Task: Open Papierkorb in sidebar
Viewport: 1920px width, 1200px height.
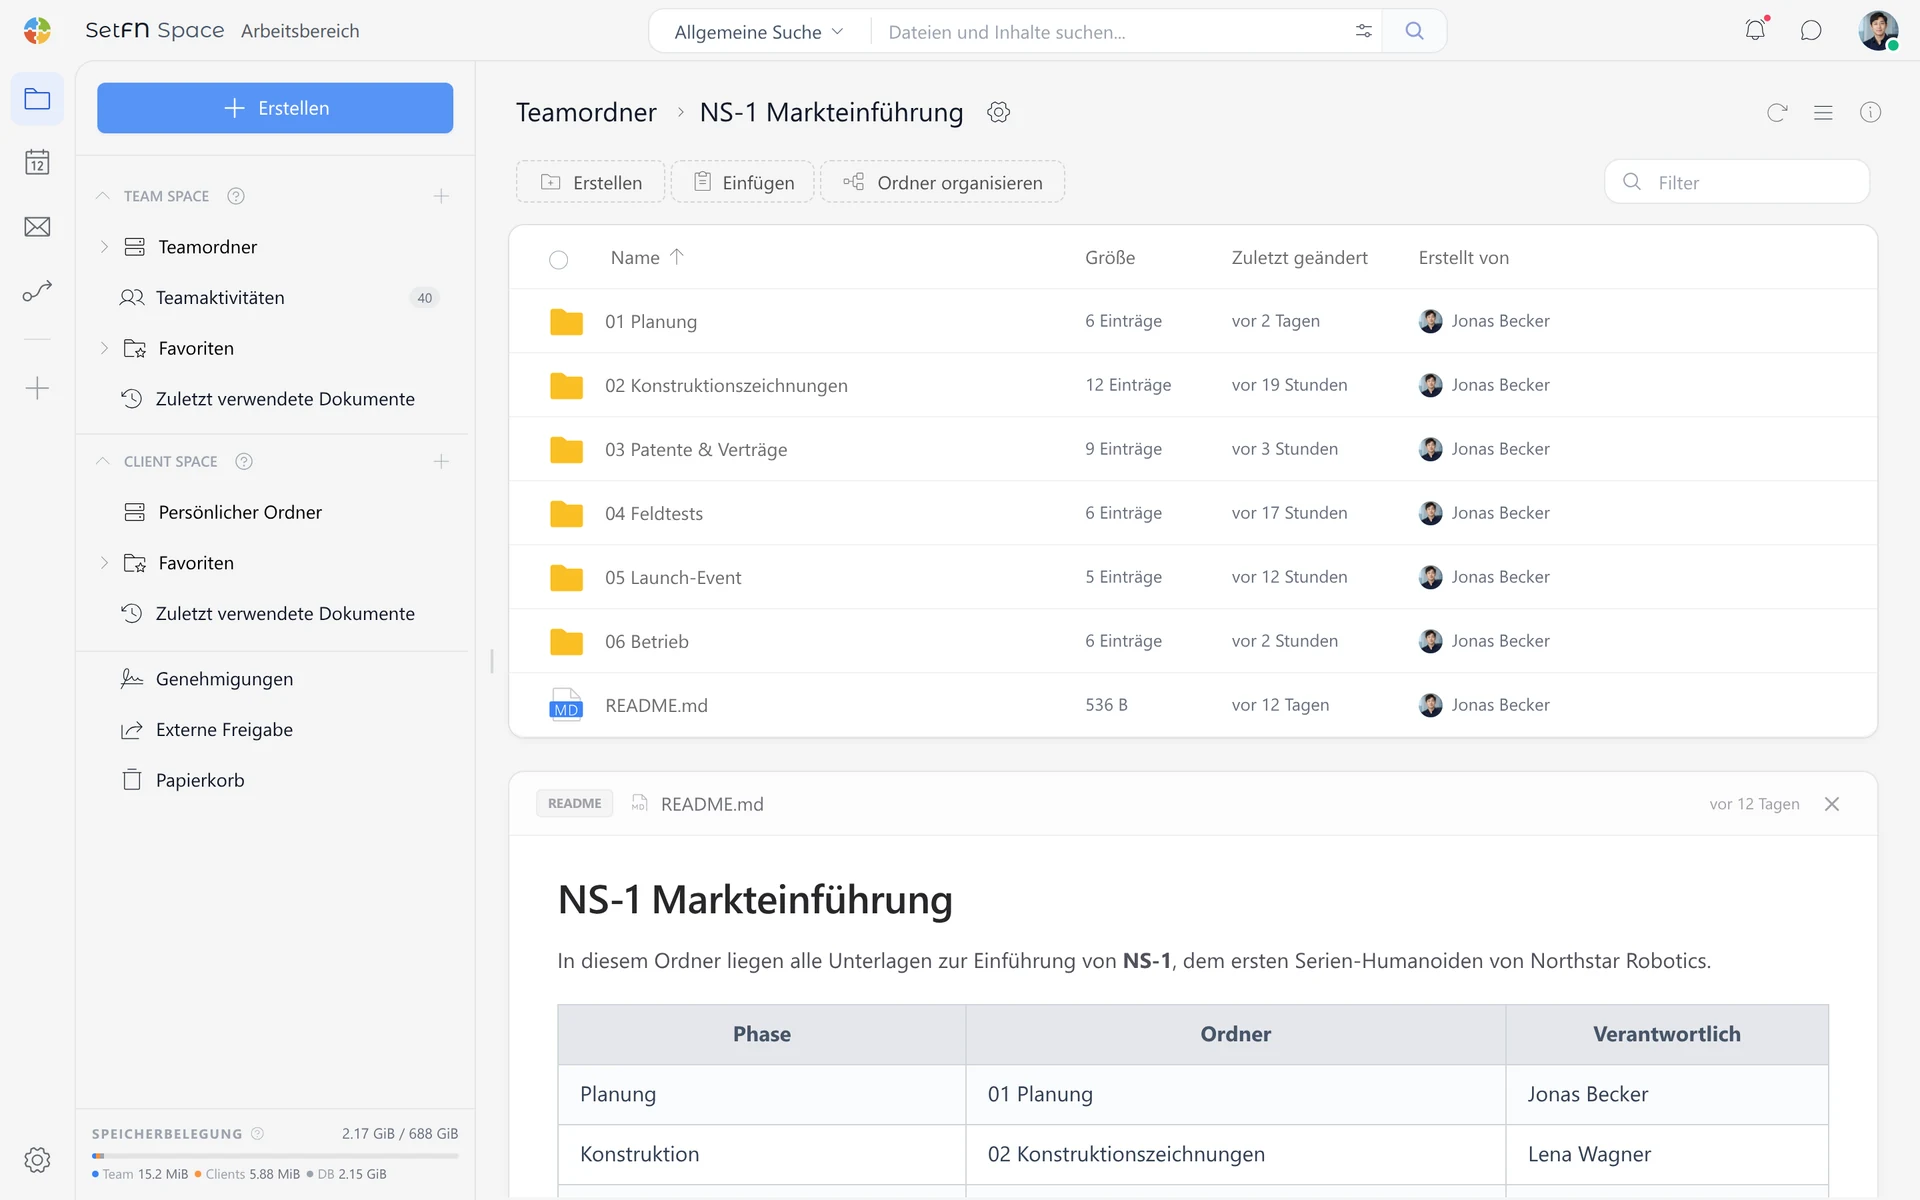Action: 275,780
